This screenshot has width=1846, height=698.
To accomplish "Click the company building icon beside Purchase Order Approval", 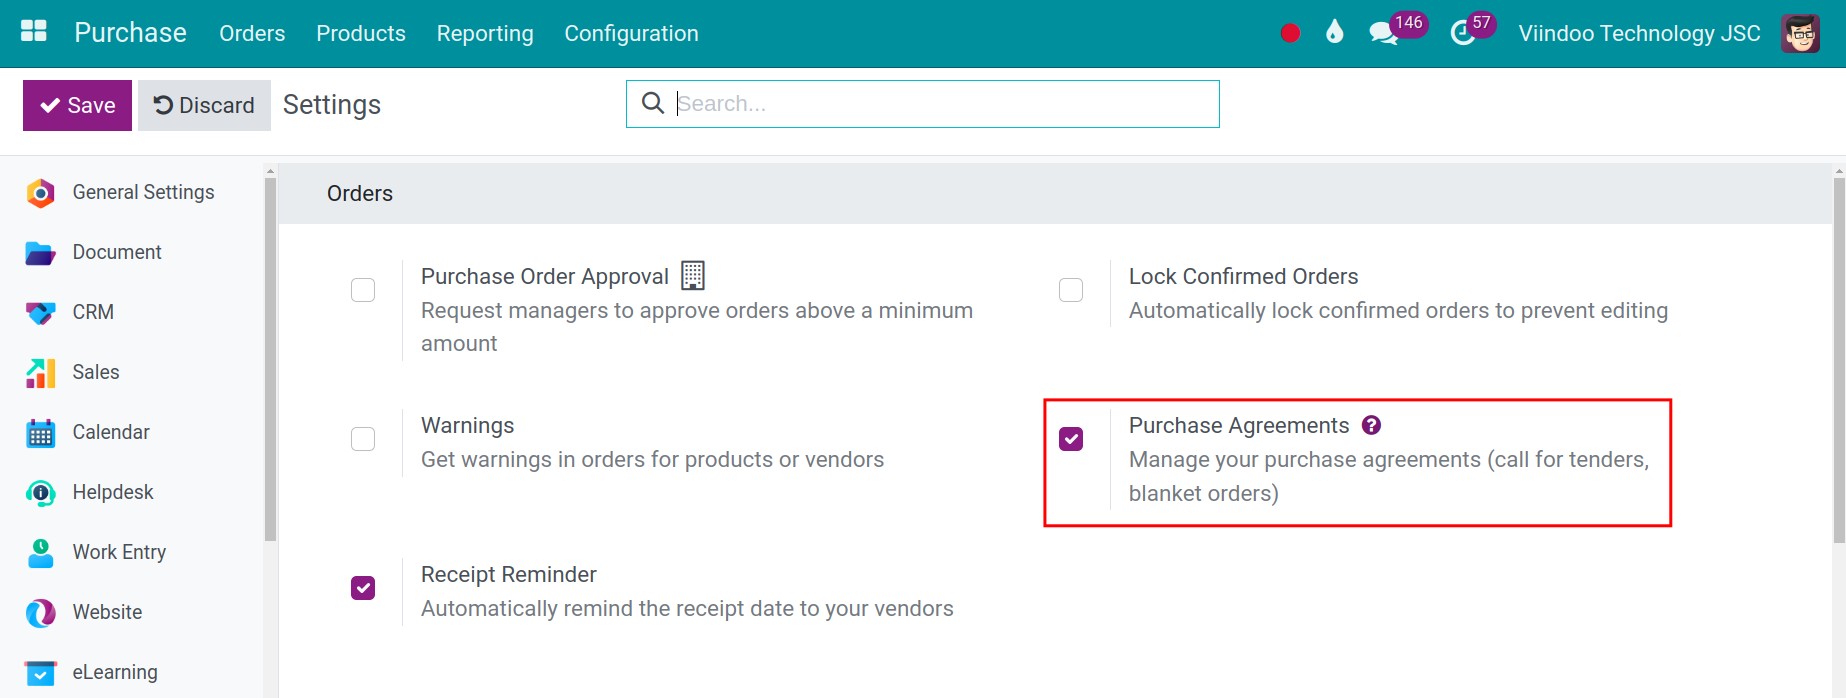I will pos(693,275).
